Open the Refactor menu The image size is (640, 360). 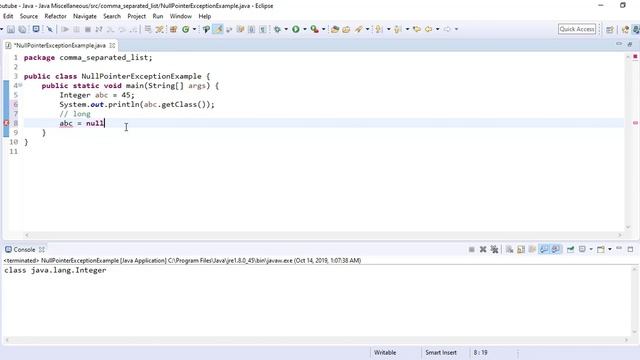tap(55, 16)
